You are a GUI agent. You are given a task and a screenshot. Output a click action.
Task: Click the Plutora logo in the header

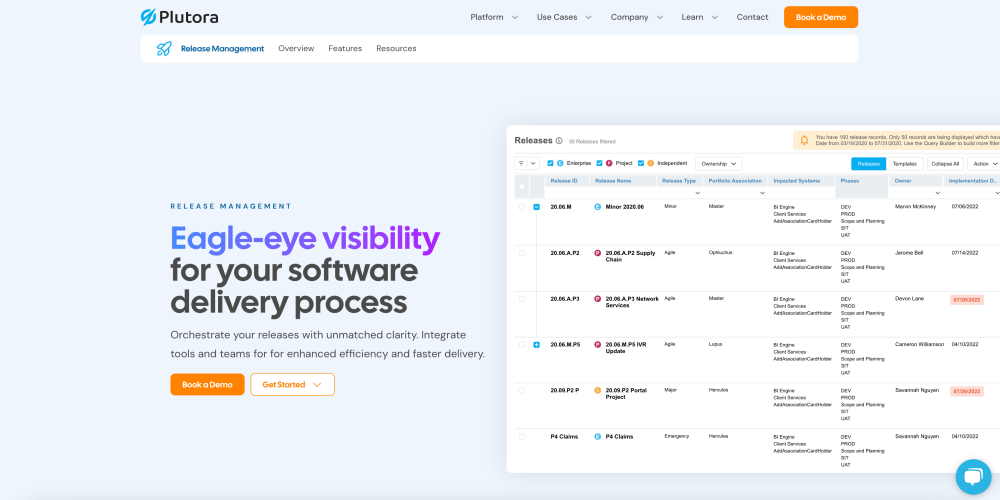coord(179,17)
